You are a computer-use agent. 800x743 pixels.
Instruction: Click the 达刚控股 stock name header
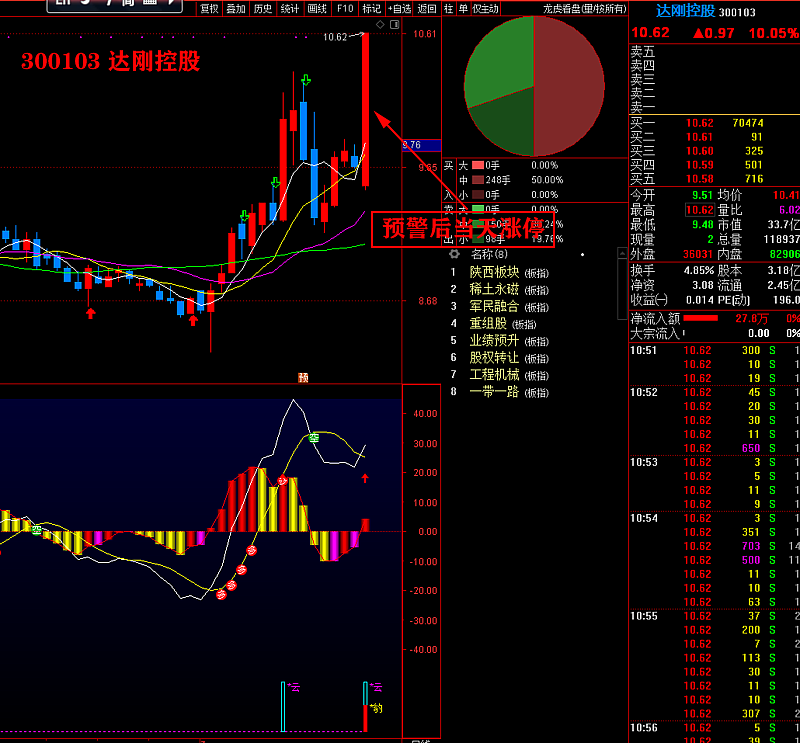pos(685,11)
